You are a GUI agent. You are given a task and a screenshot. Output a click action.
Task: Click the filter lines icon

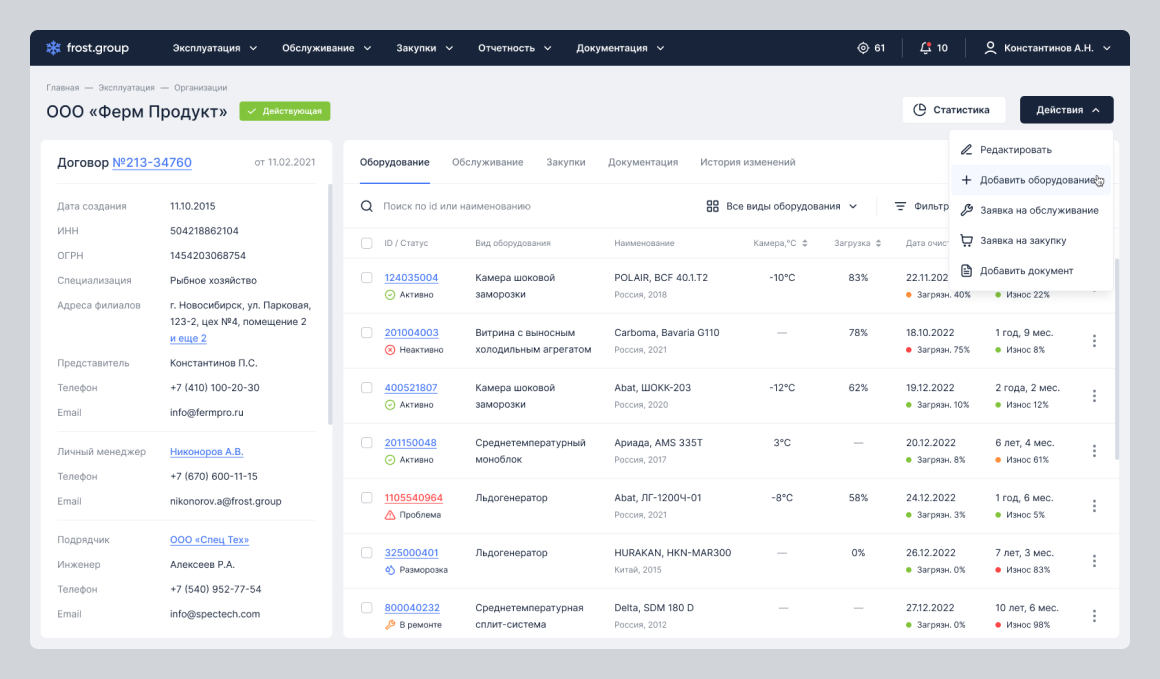click(x=900, y=206)
